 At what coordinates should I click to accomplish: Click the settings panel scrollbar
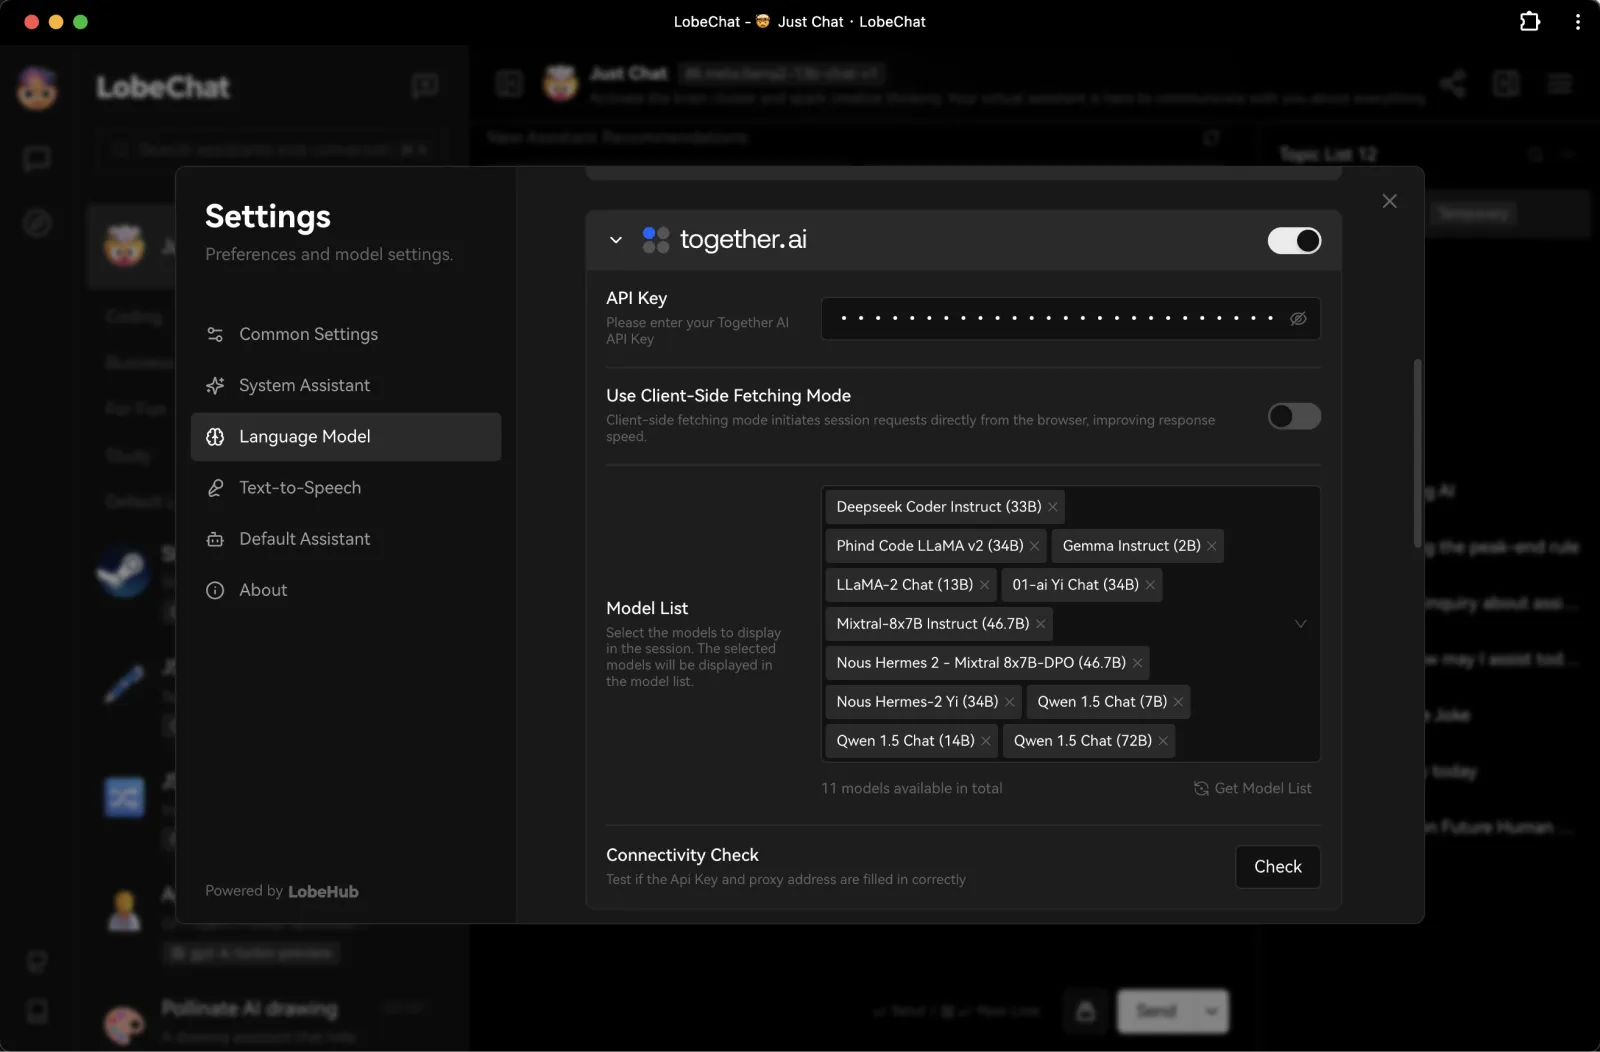(x=1417, y=453)
